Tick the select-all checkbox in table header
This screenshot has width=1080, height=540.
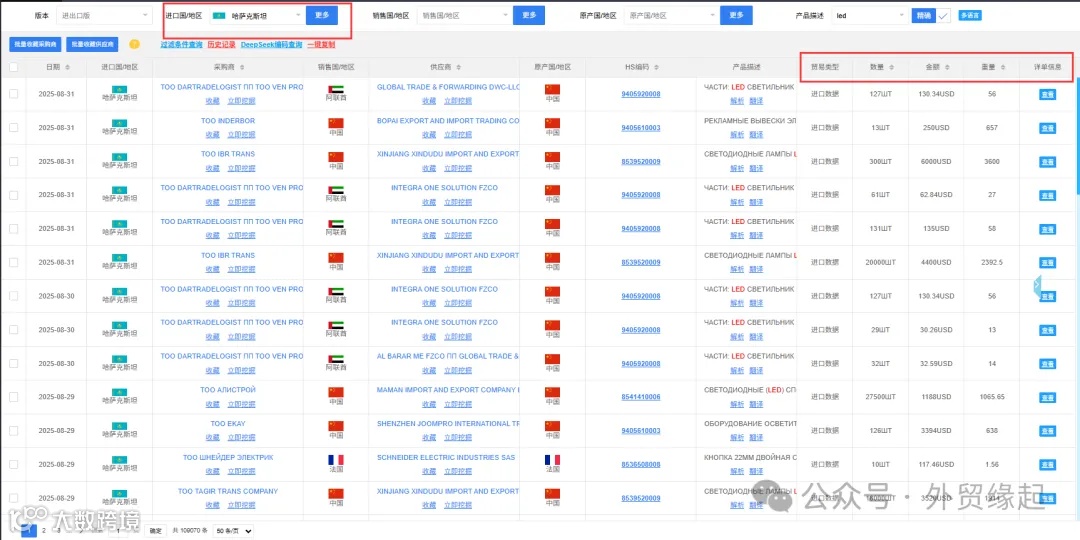click(x=14, y=68)
